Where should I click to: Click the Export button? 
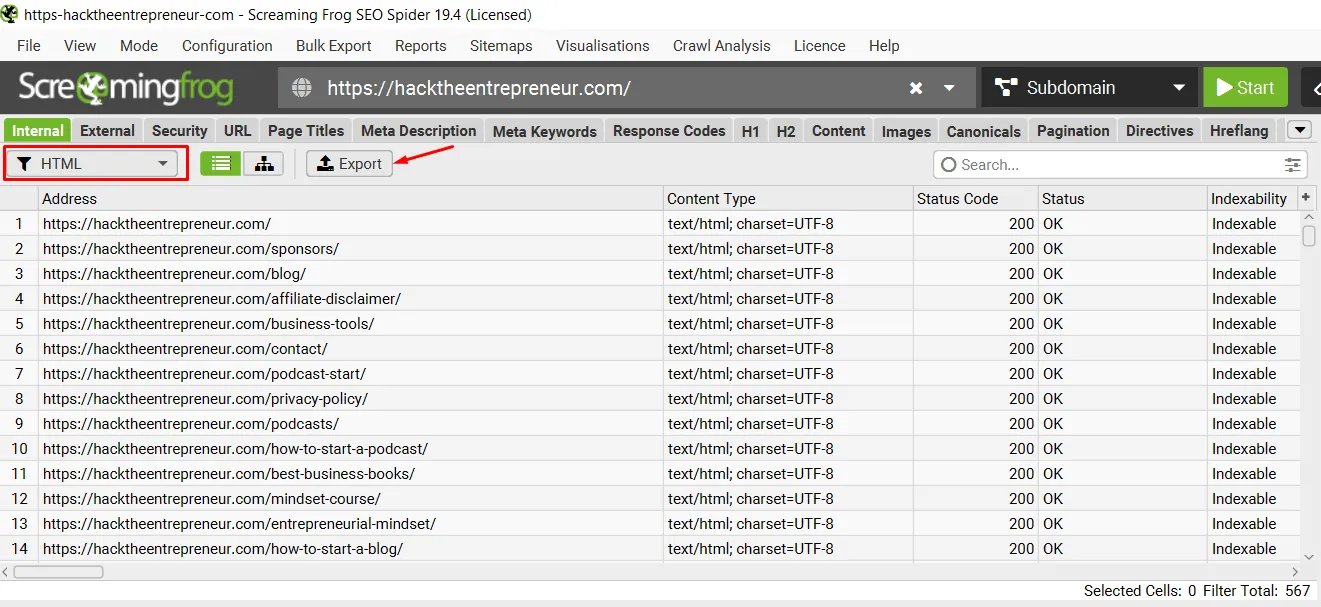coord(348,163)
